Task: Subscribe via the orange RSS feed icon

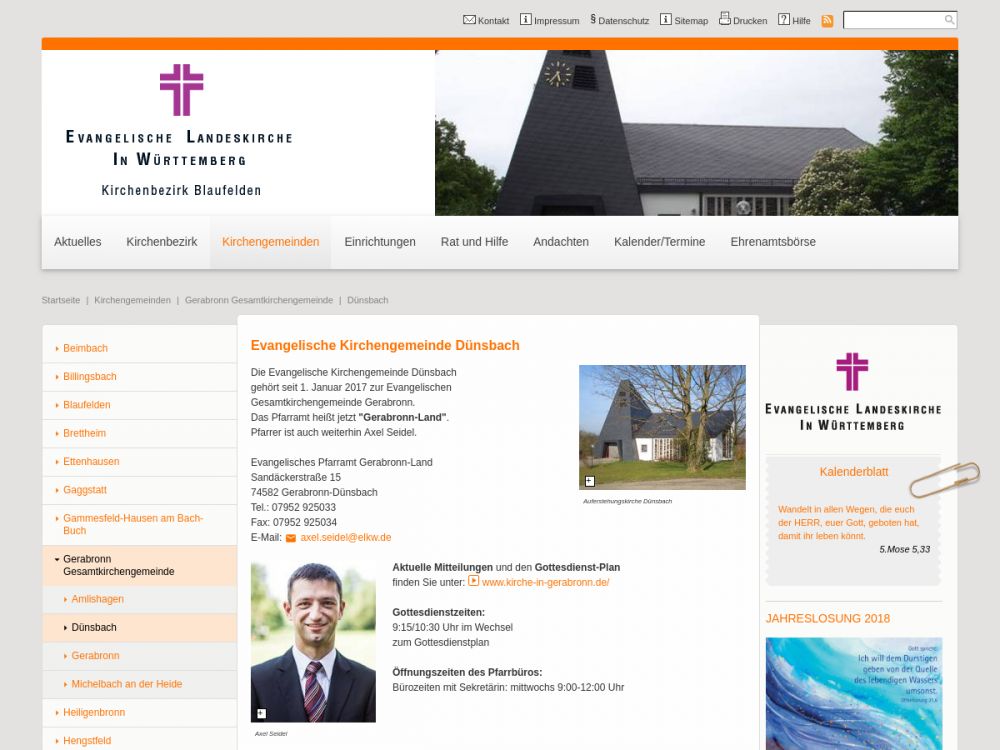Action: 827,21
